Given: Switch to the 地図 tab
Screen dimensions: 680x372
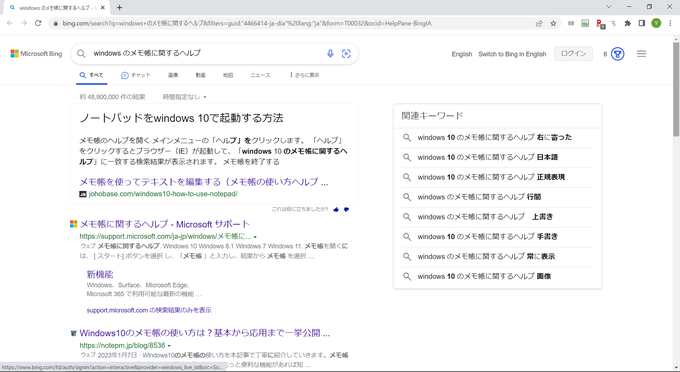Looking at the screenshot, I should point(228,75).
